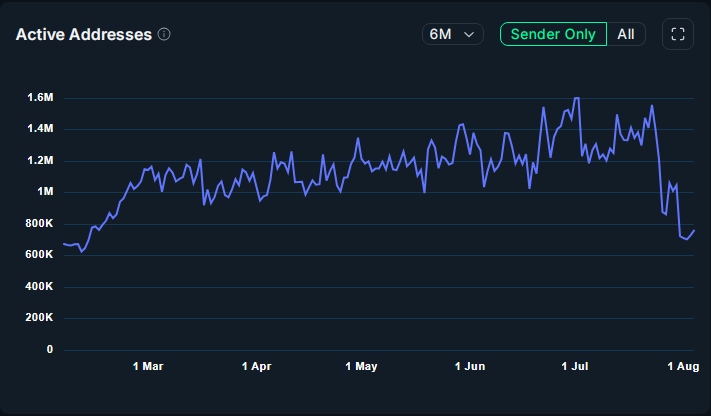Click the 1.6M y-axis label
This screenshot has height=416, width=711.
point(39,98)
